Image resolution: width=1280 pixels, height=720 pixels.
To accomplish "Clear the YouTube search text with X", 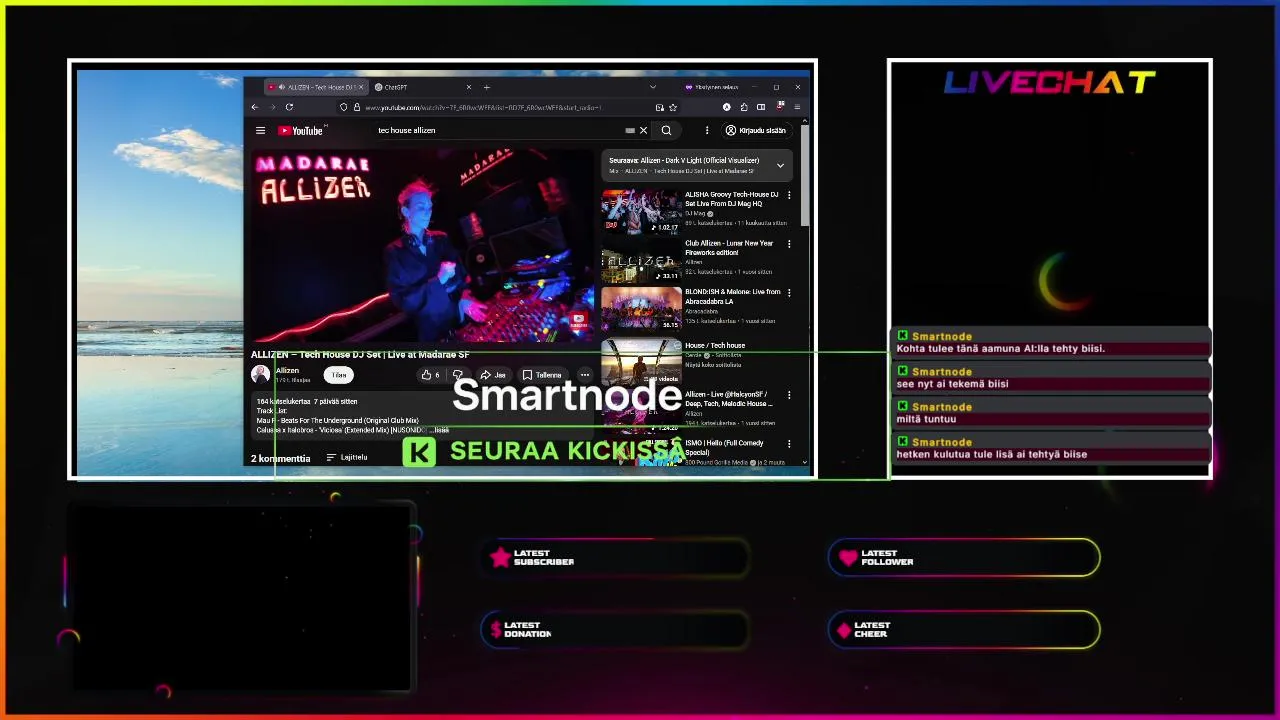I will point(643,130).
